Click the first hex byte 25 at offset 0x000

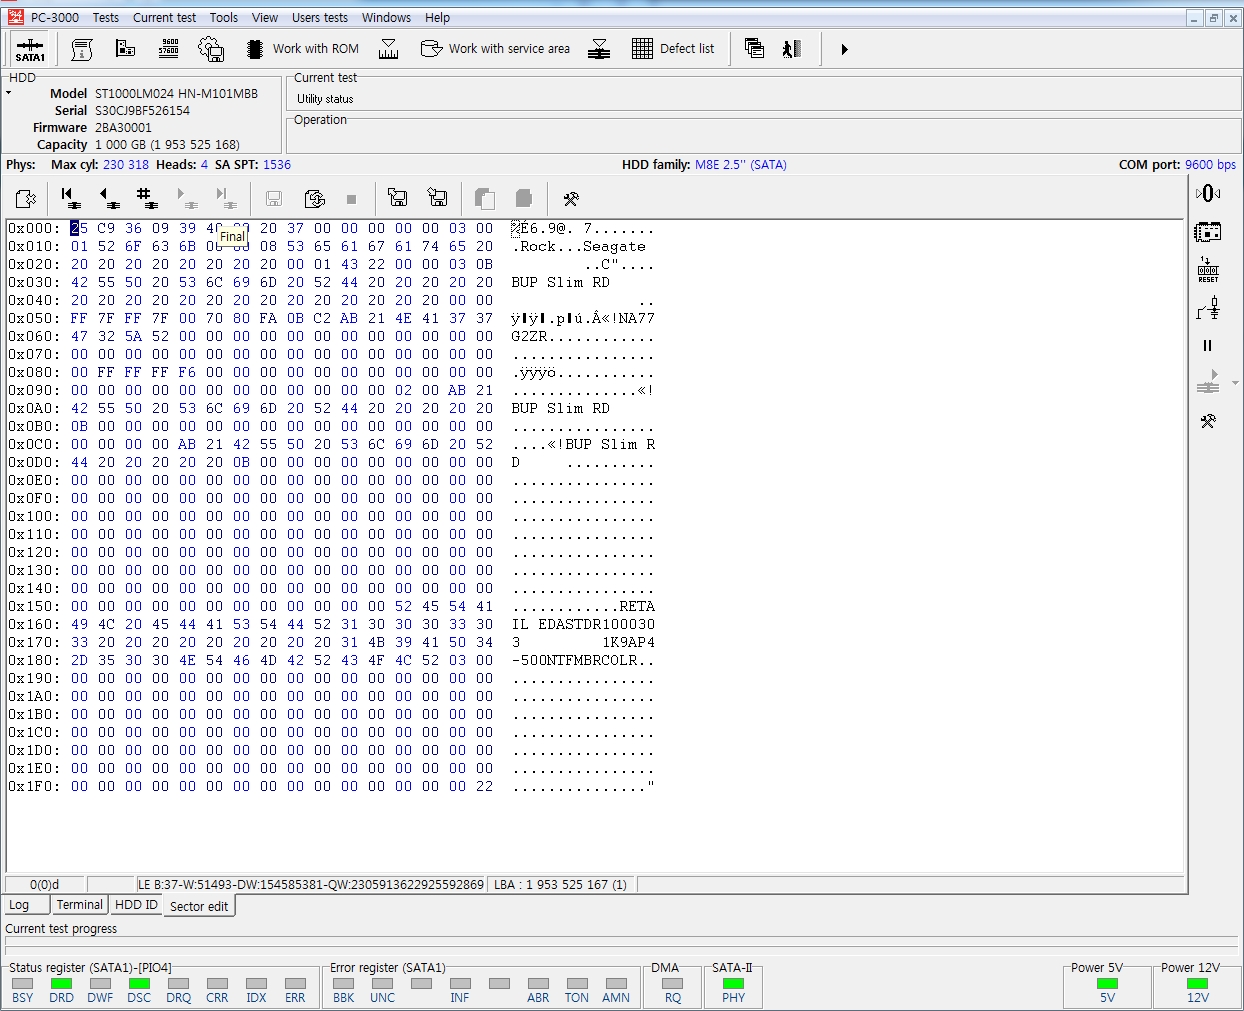79,228
